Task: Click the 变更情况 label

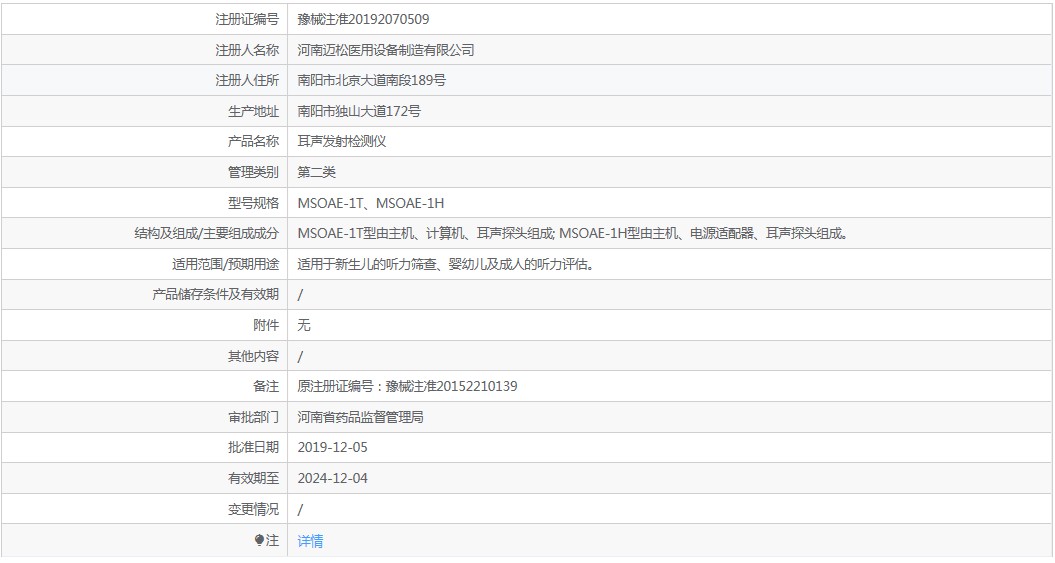Action: pyautogui.click(x=254, y=509)
